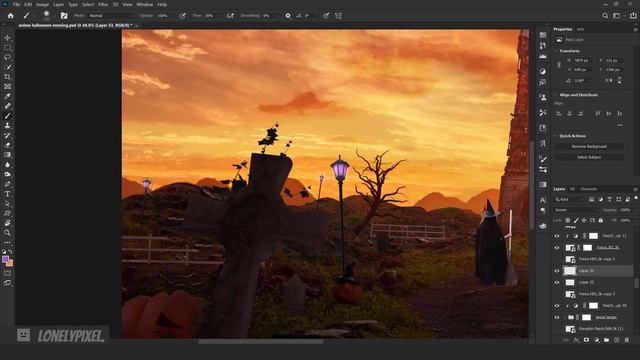Click the Home icon in options bar
This screenshot has width=640, height=360.
[x=11, y=16]
